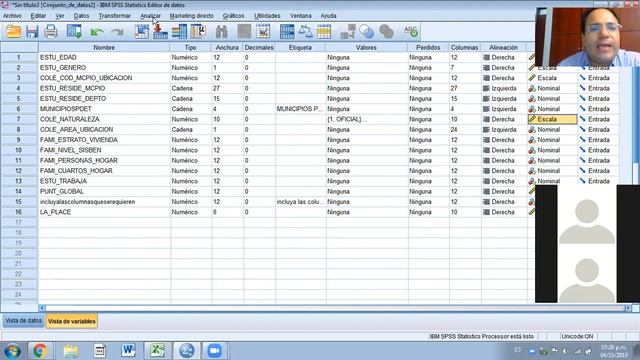The width and height of the screenshot is (640, 360).
Task: Click scrollbar right arrow below grid
Action: coord(628,308)
